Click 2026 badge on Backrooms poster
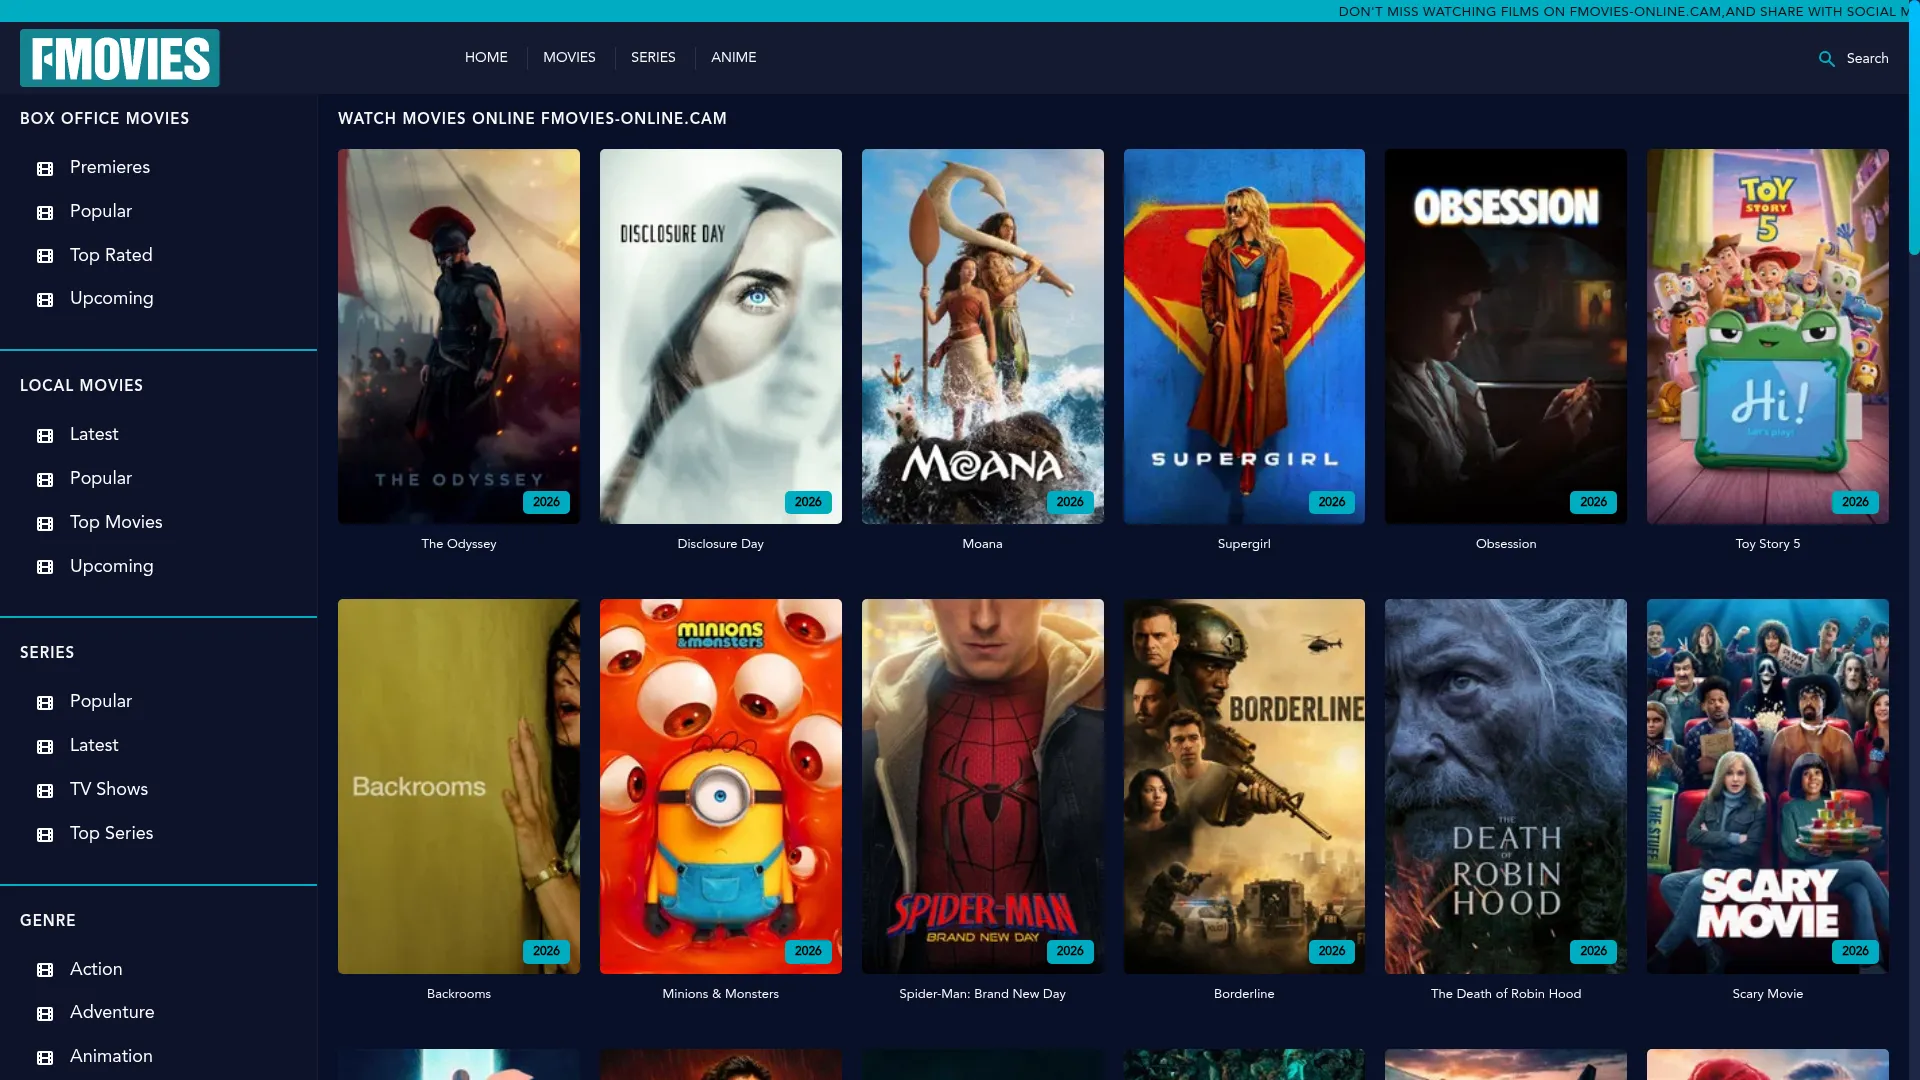 [x=546, y=951]
